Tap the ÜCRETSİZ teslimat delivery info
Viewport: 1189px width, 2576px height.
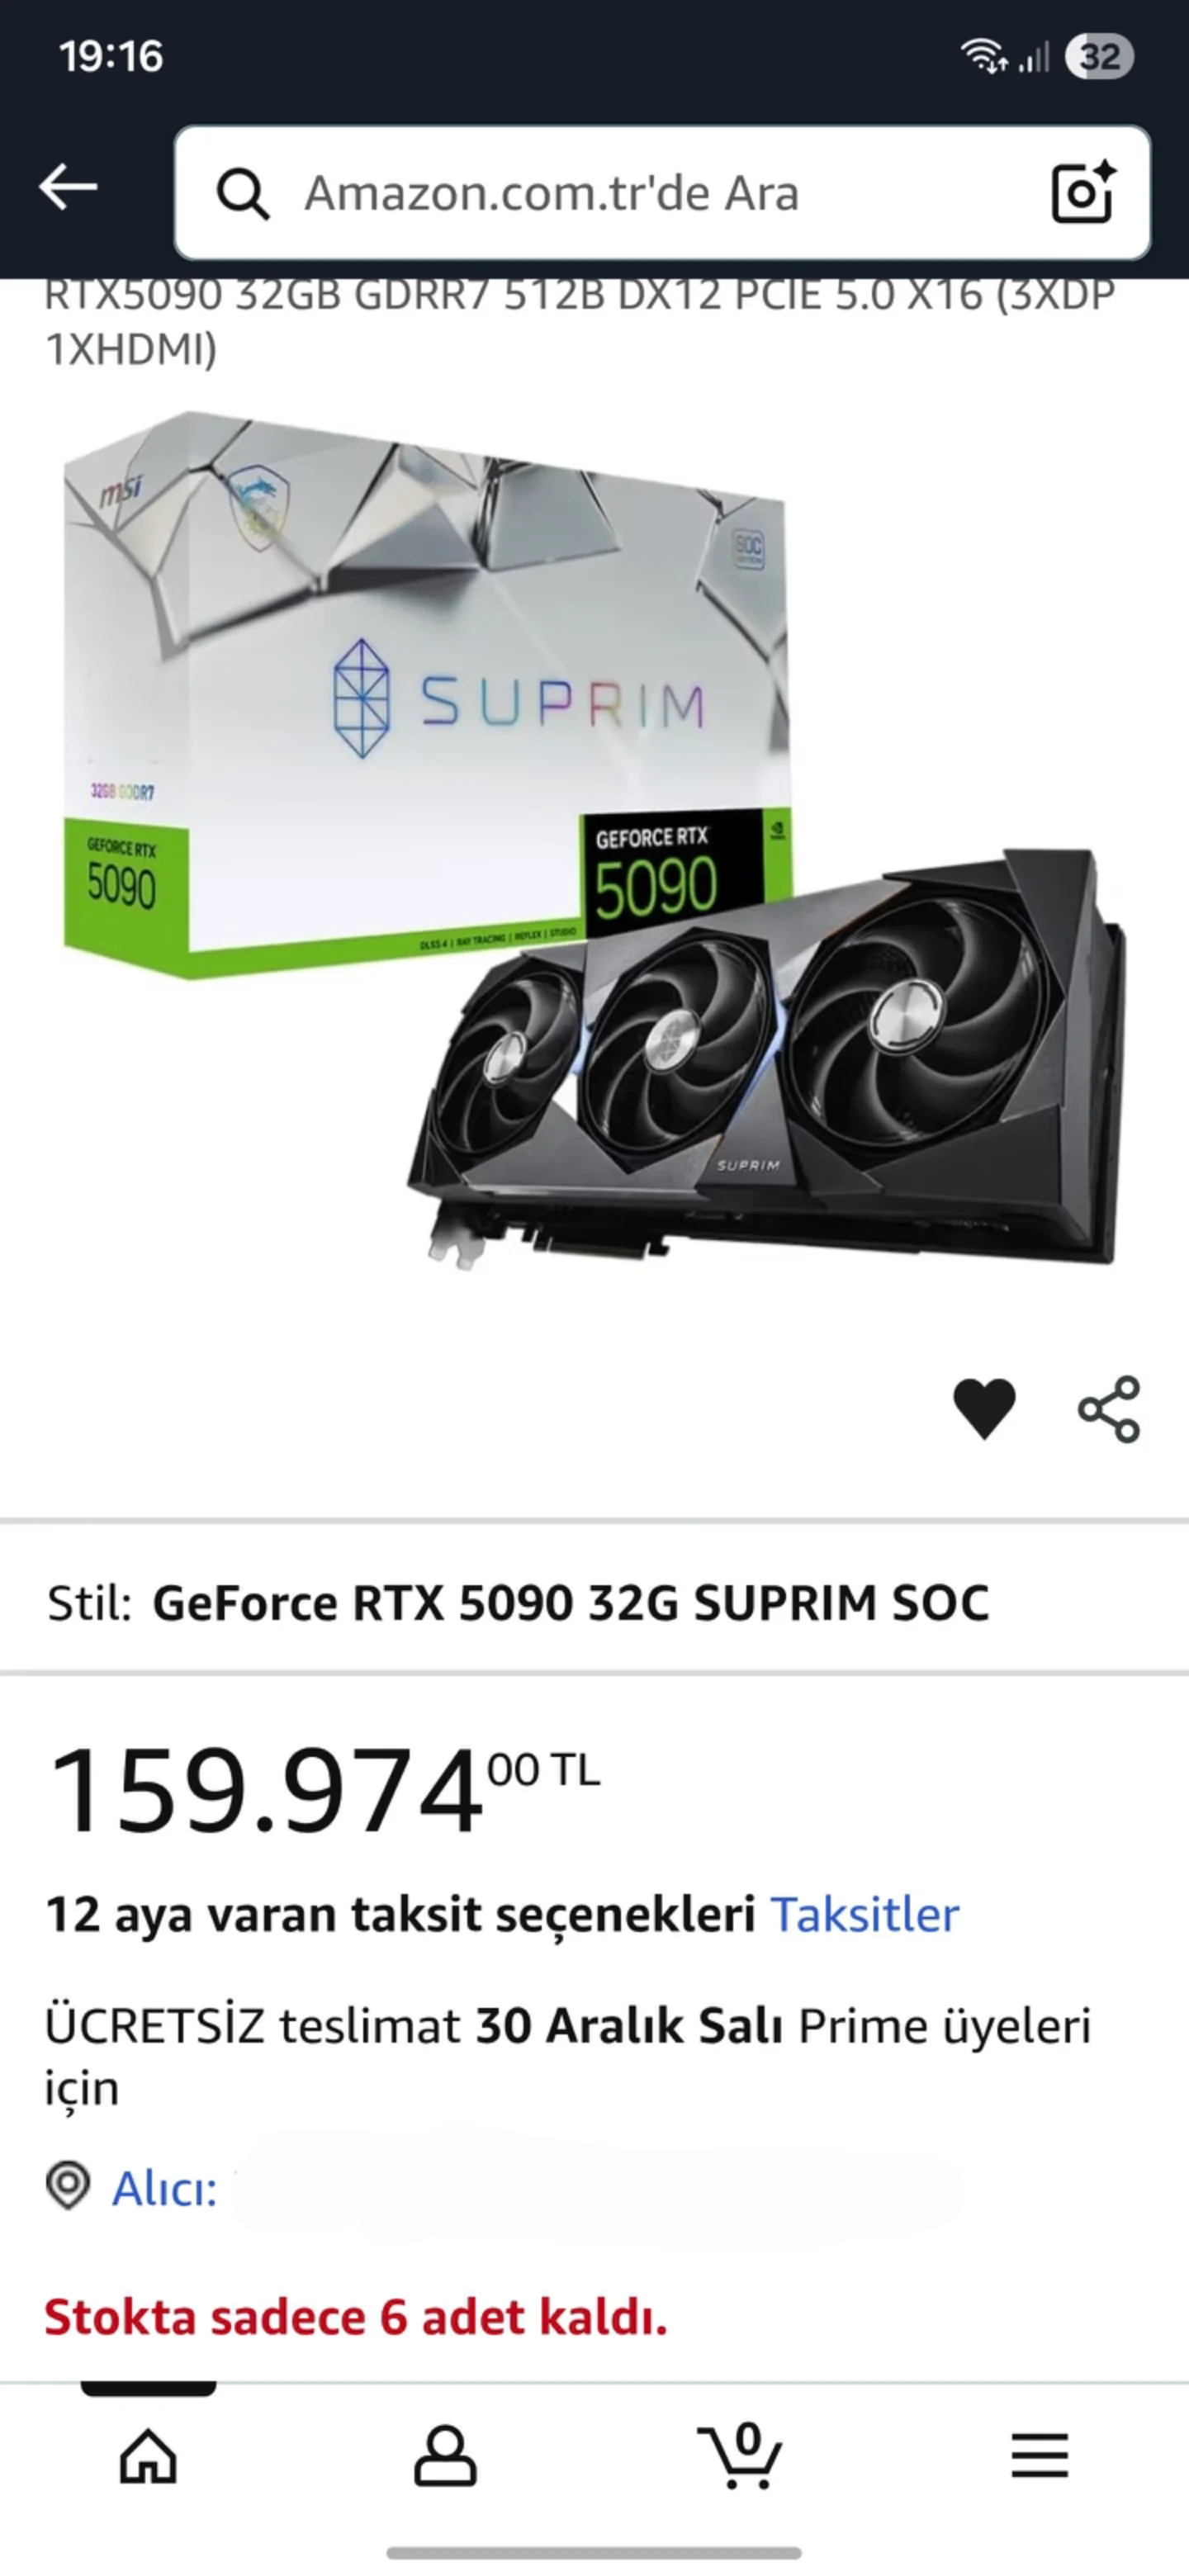click(568, 2056)
